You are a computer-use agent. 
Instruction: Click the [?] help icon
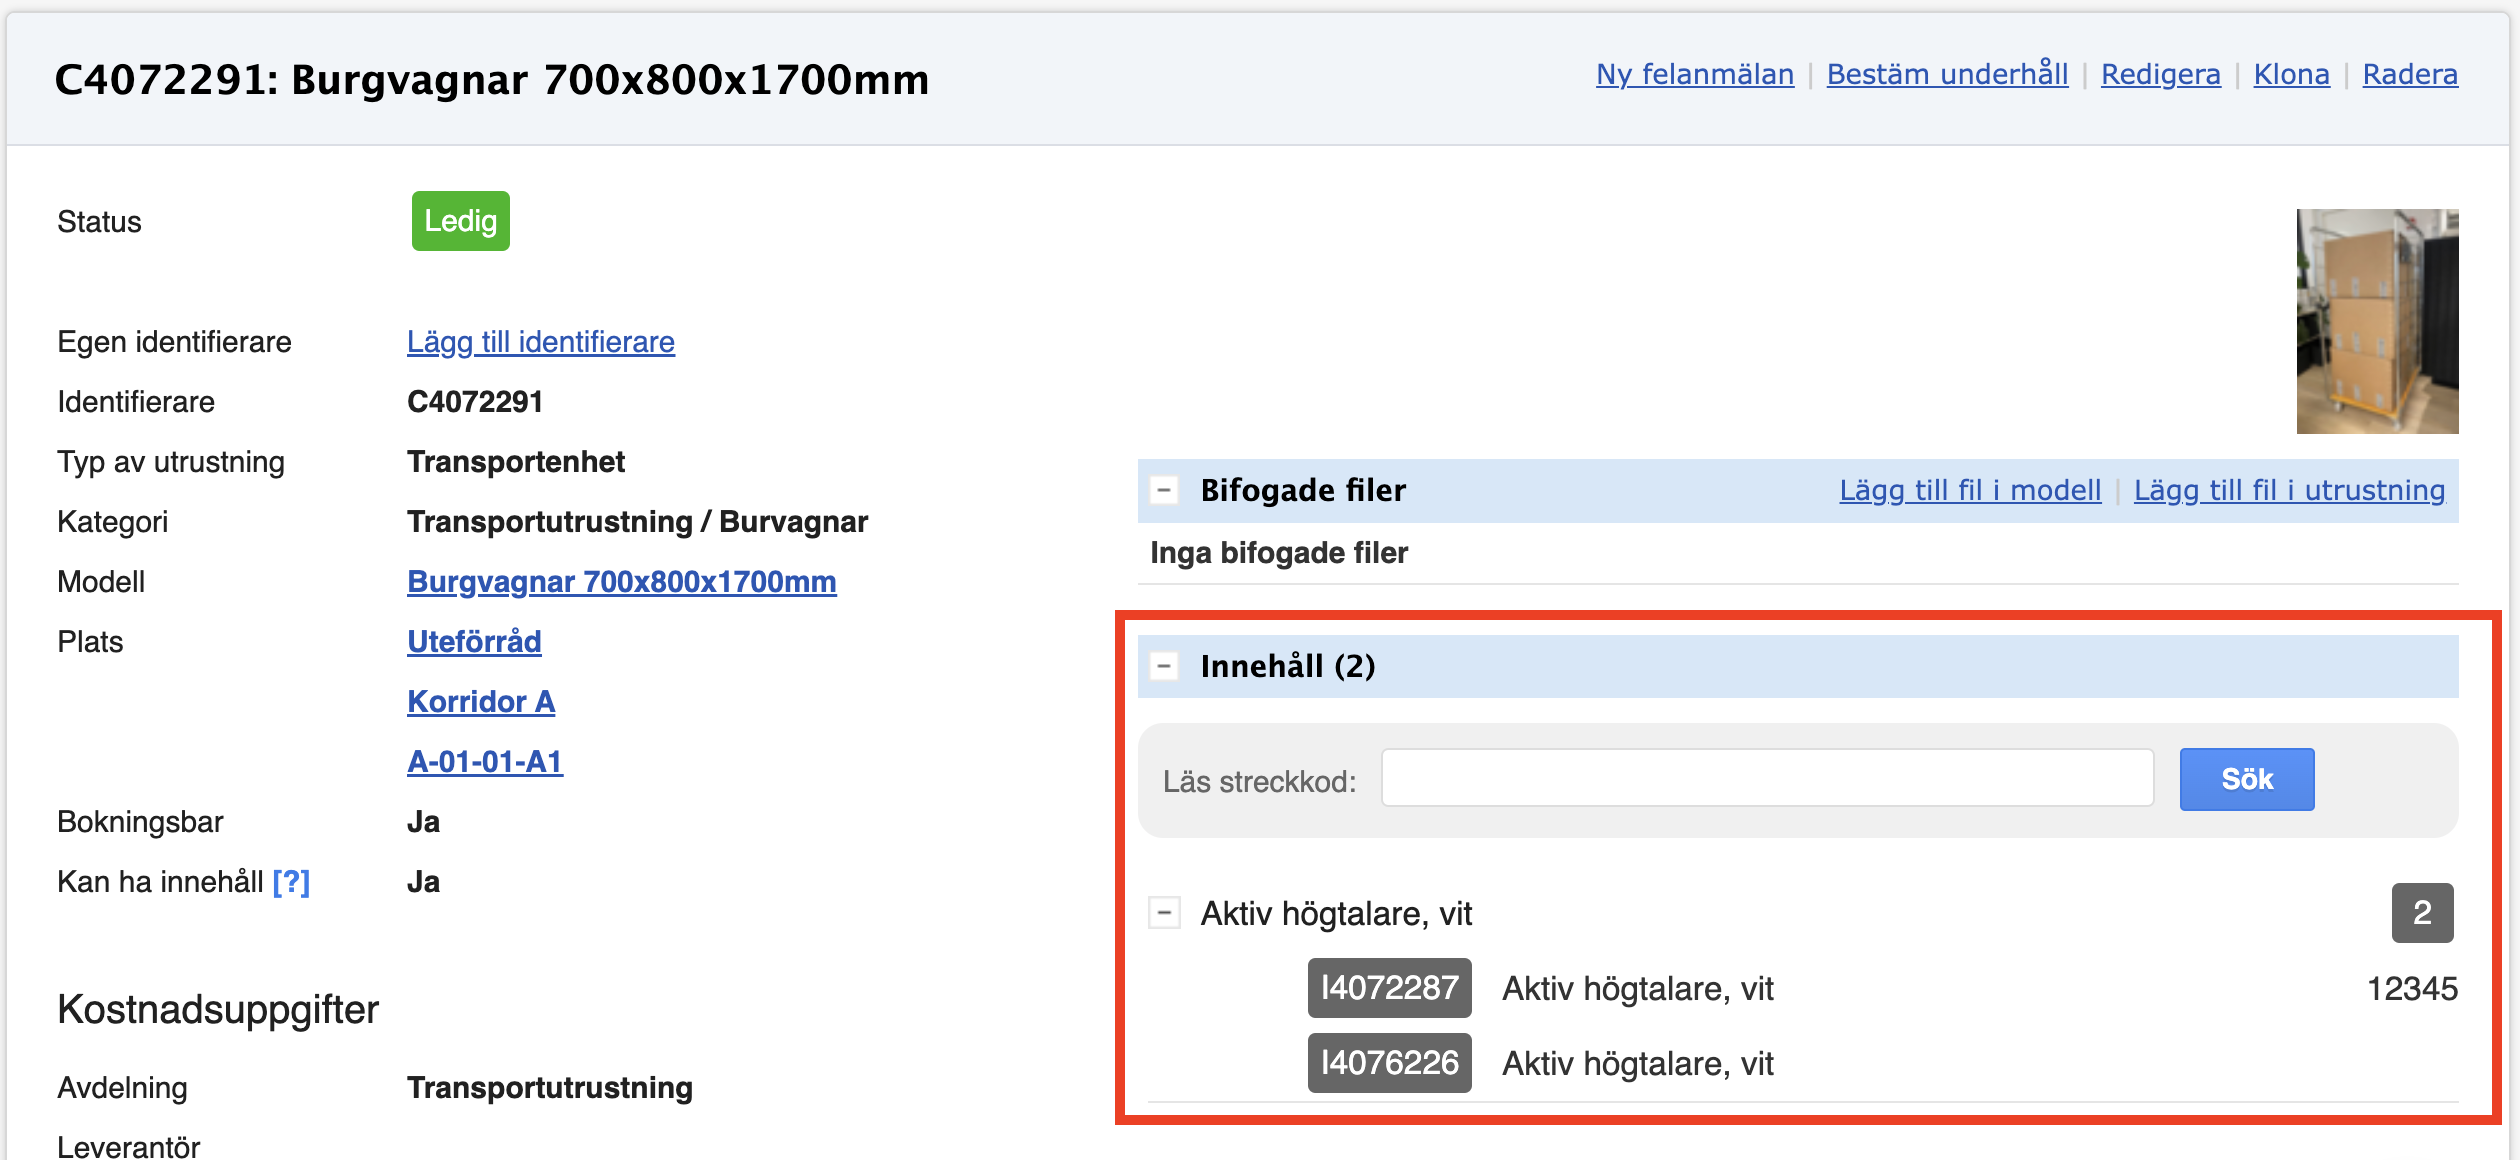(x=291, y=882)
